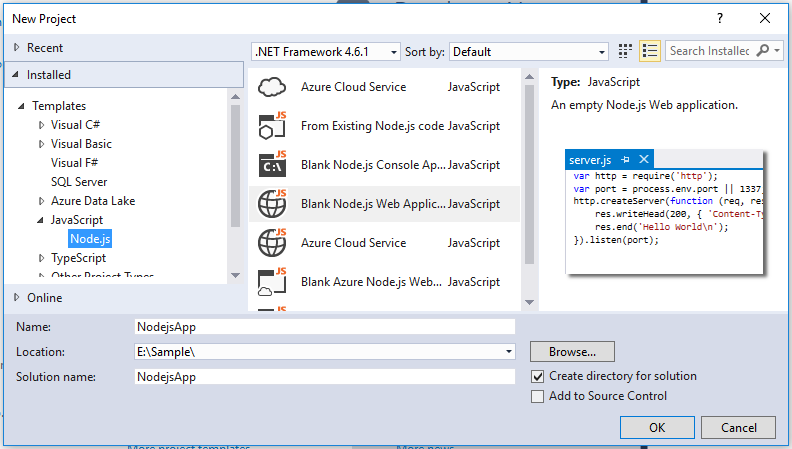Close the server.js preview tab

pyautogui.click(x=644, y=160)
